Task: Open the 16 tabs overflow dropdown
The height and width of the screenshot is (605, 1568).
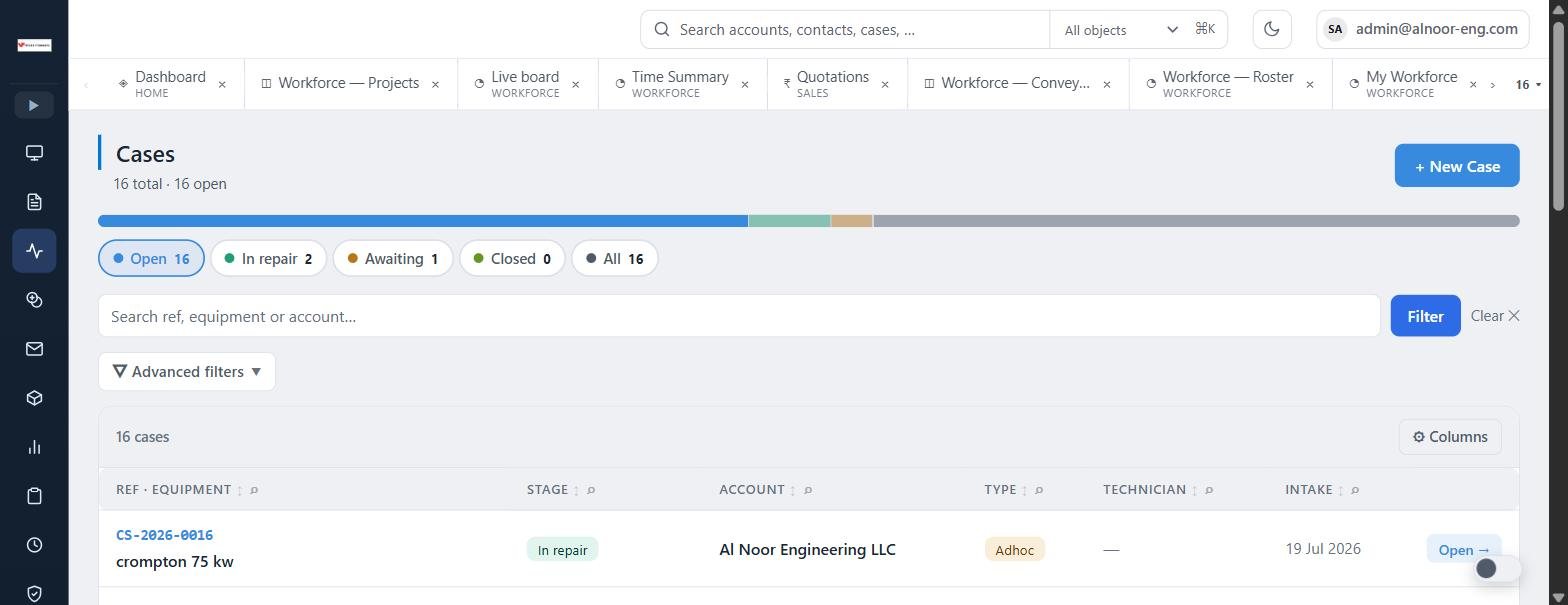Action: coord(1527,85)
